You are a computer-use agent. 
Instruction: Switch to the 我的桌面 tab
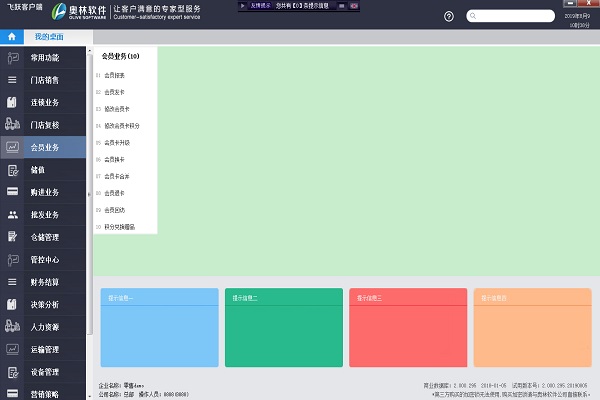tap(47, 36)
